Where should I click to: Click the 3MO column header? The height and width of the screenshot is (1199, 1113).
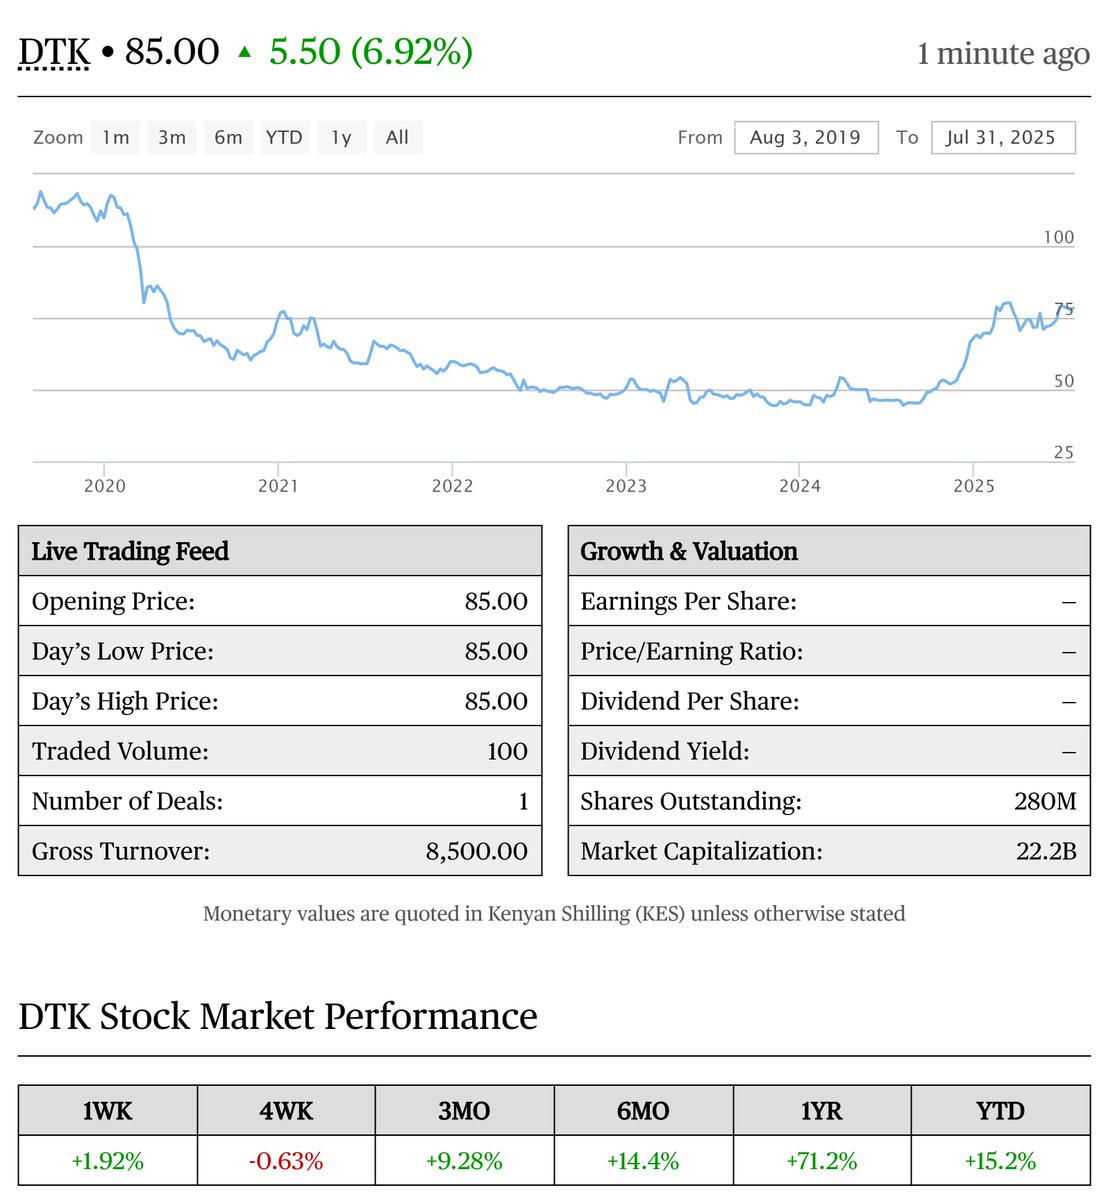tap(465, 1110)
